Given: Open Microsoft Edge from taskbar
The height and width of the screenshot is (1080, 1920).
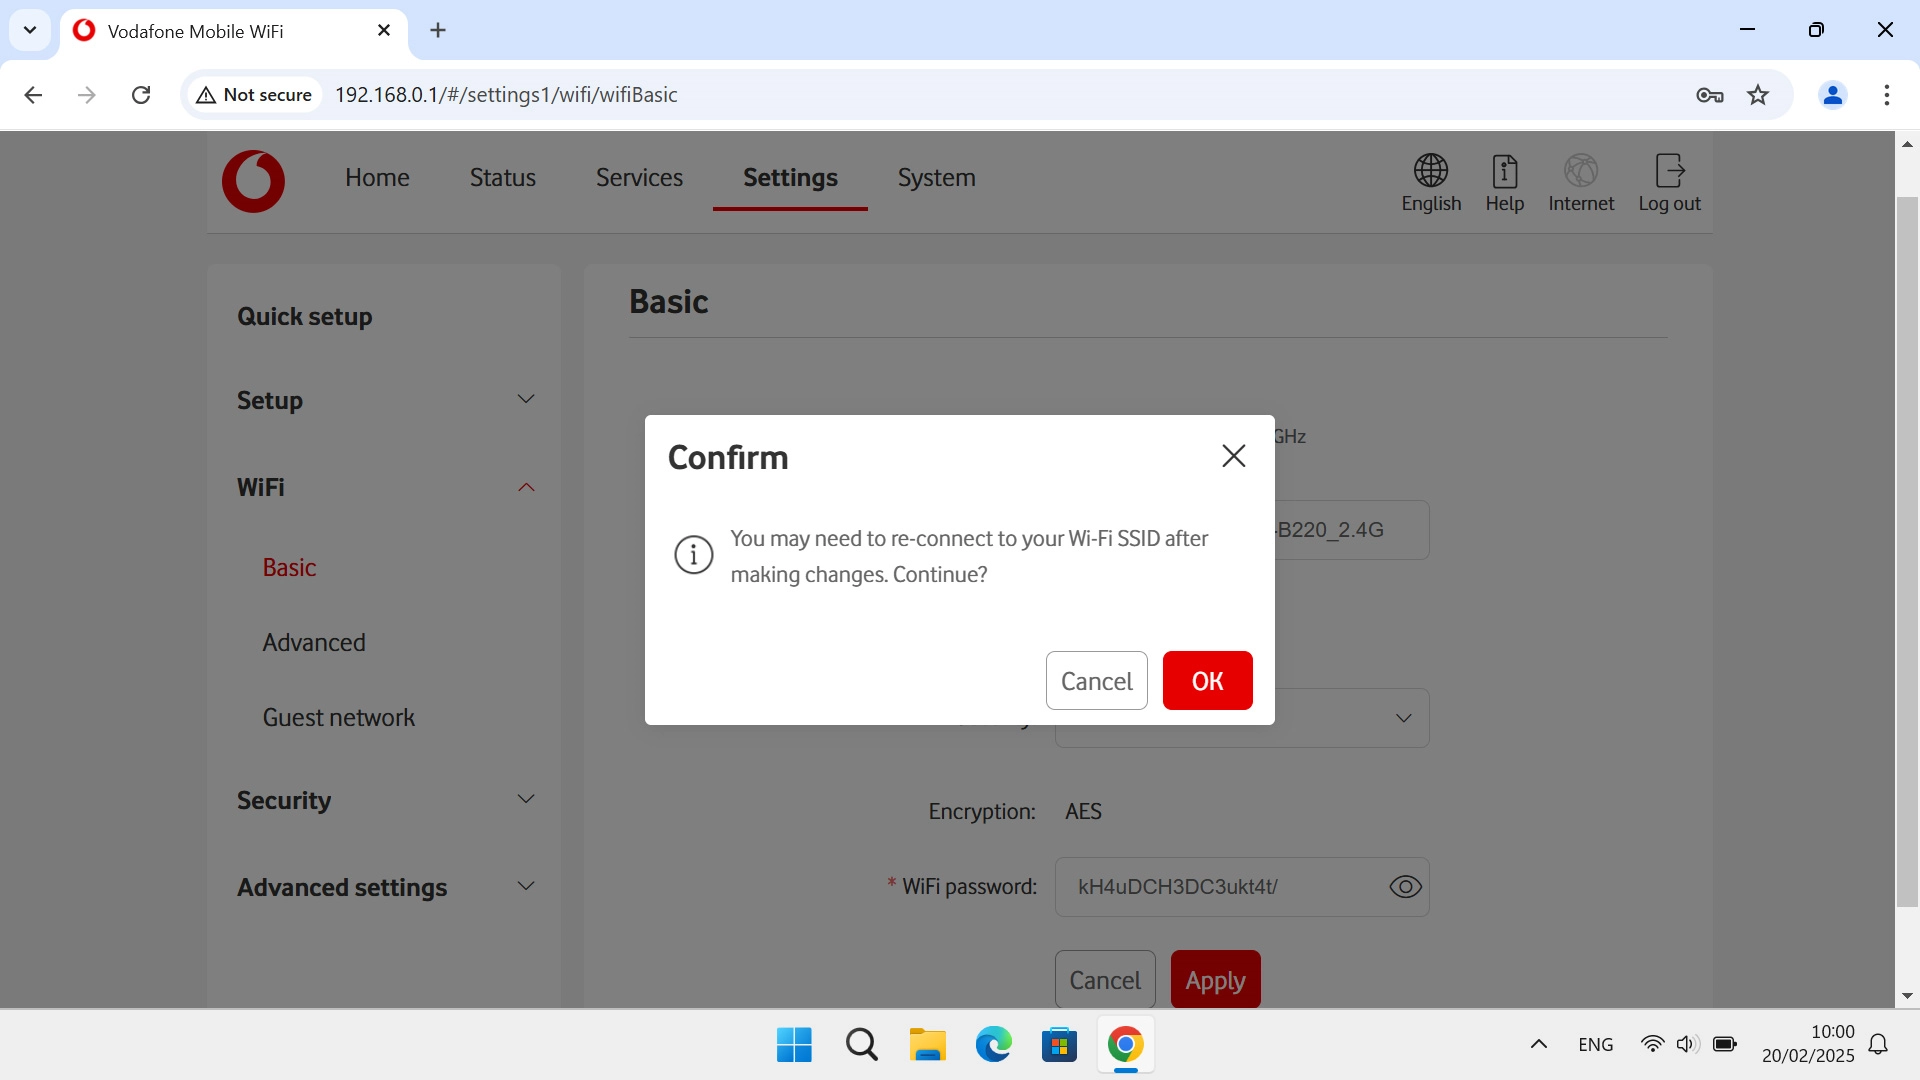Looking at the screenshot, I should pyautogui.click(x=993, y=1045).
